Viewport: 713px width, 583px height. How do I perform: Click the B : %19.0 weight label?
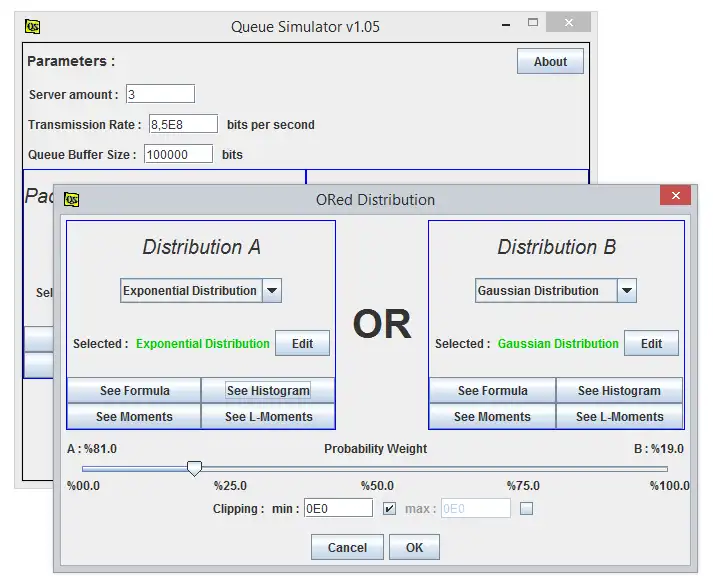pyautogui.click(x=659, y=449)
